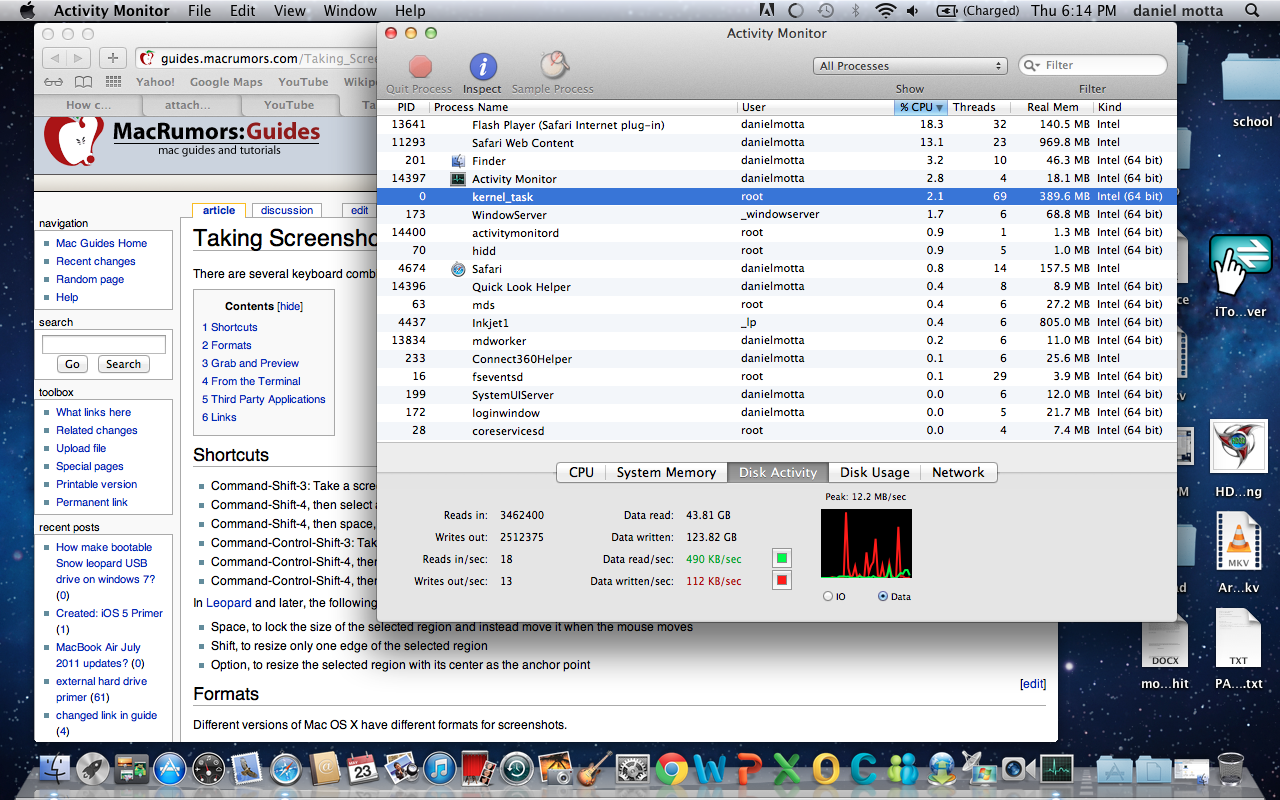Click the Activity Monitor row icon in process list
Screen dimensions: 1280x800
coord(458,179)
